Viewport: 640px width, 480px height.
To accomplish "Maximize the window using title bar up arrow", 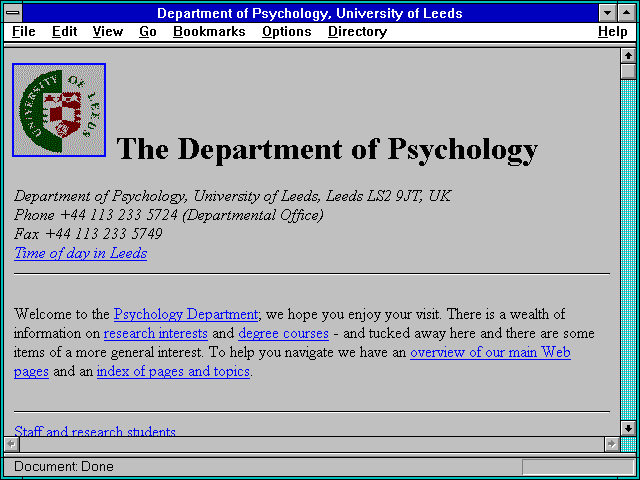I will (626, 13).
